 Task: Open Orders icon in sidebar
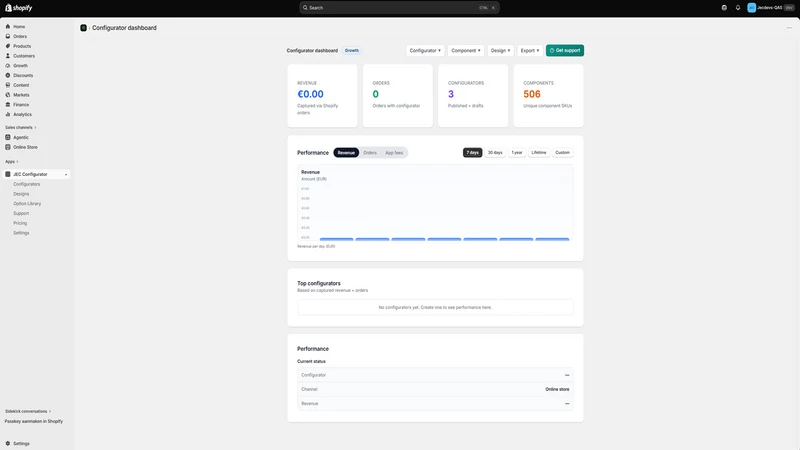tap(8, 36)
